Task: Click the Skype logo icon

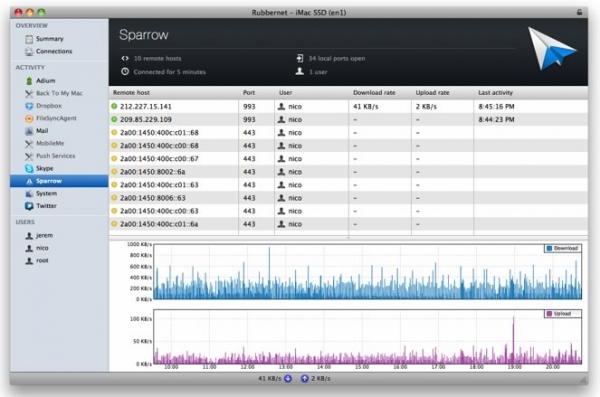Action: click(29, 168)
